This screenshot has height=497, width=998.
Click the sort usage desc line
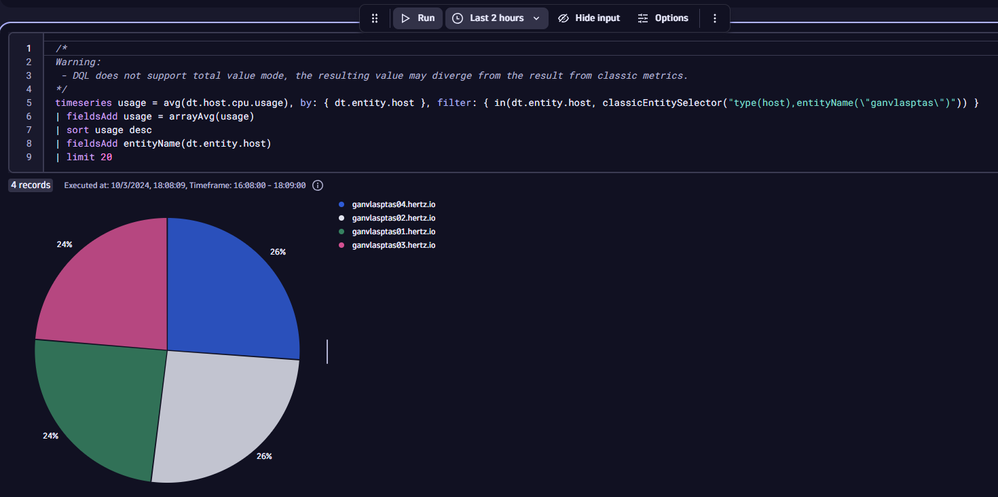point(108,130)
